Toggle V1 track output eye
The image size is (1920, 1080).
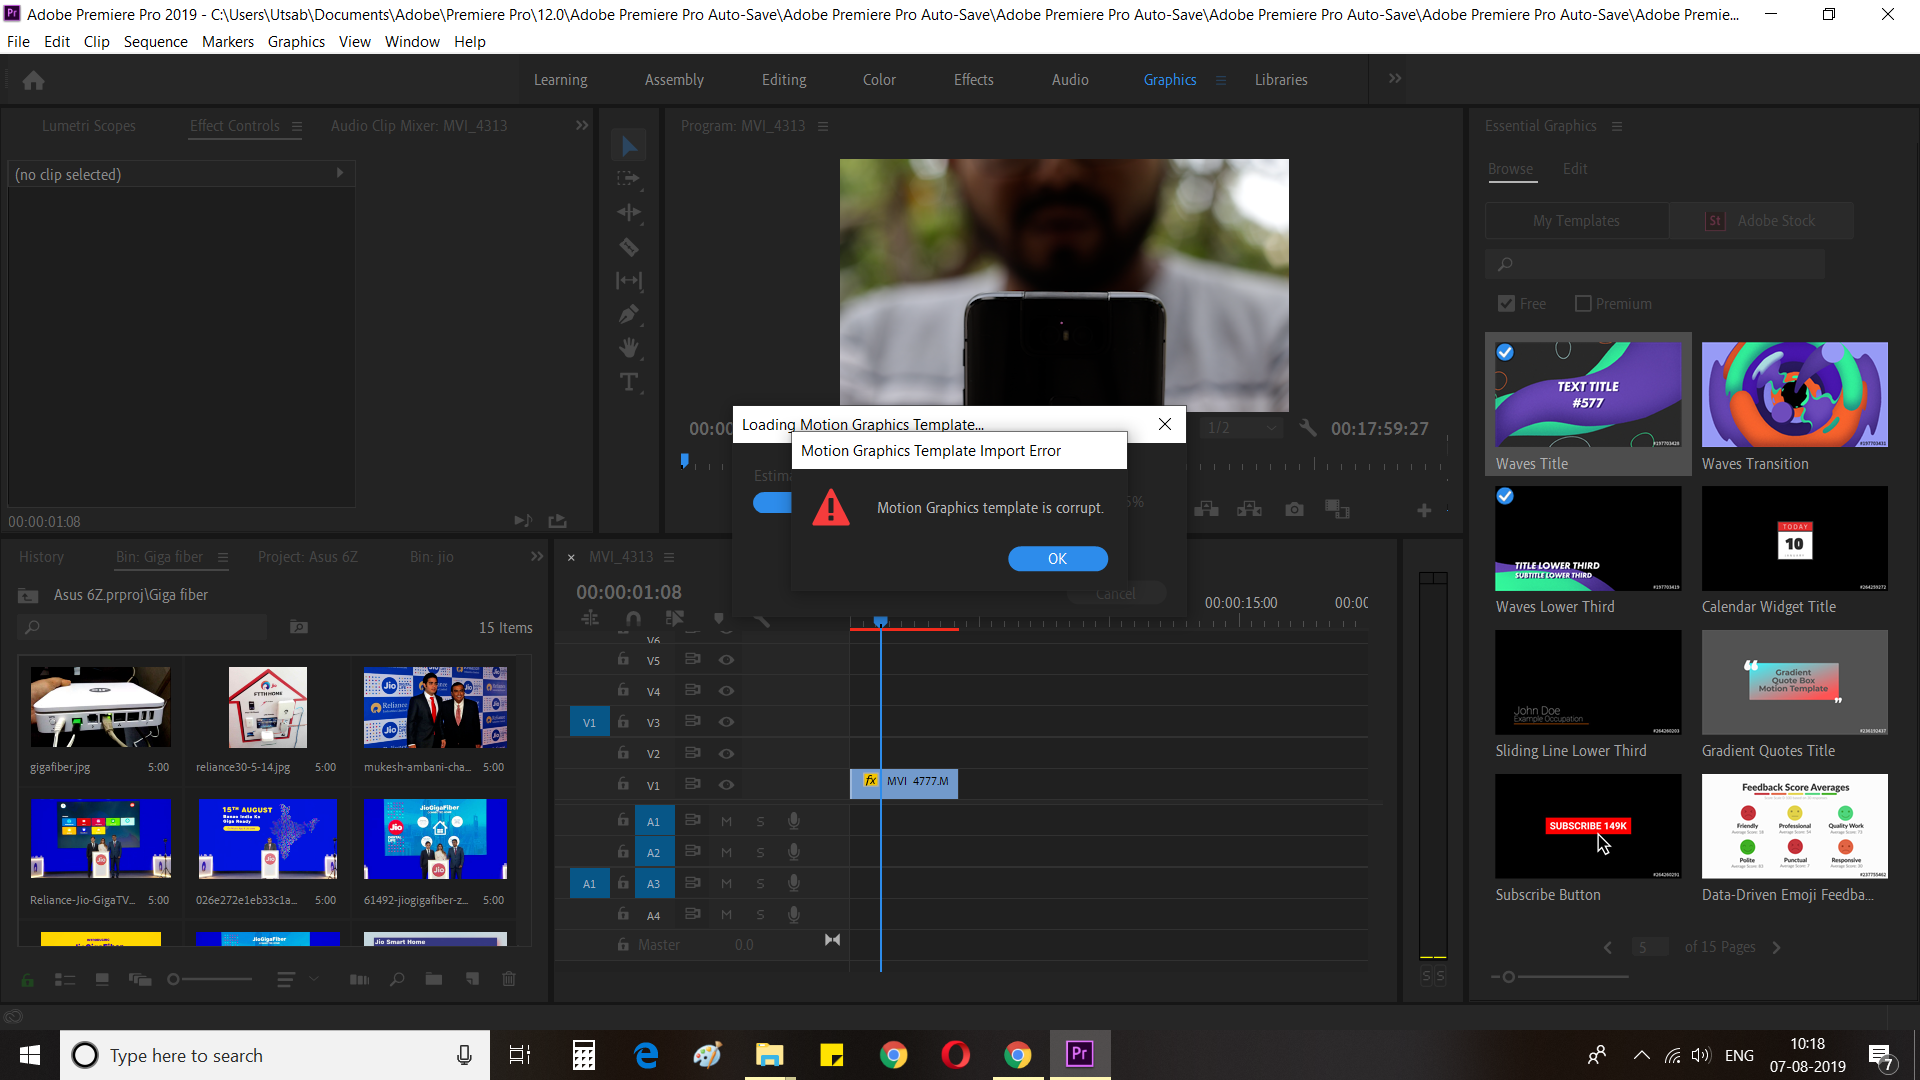(x=727, y=785)
